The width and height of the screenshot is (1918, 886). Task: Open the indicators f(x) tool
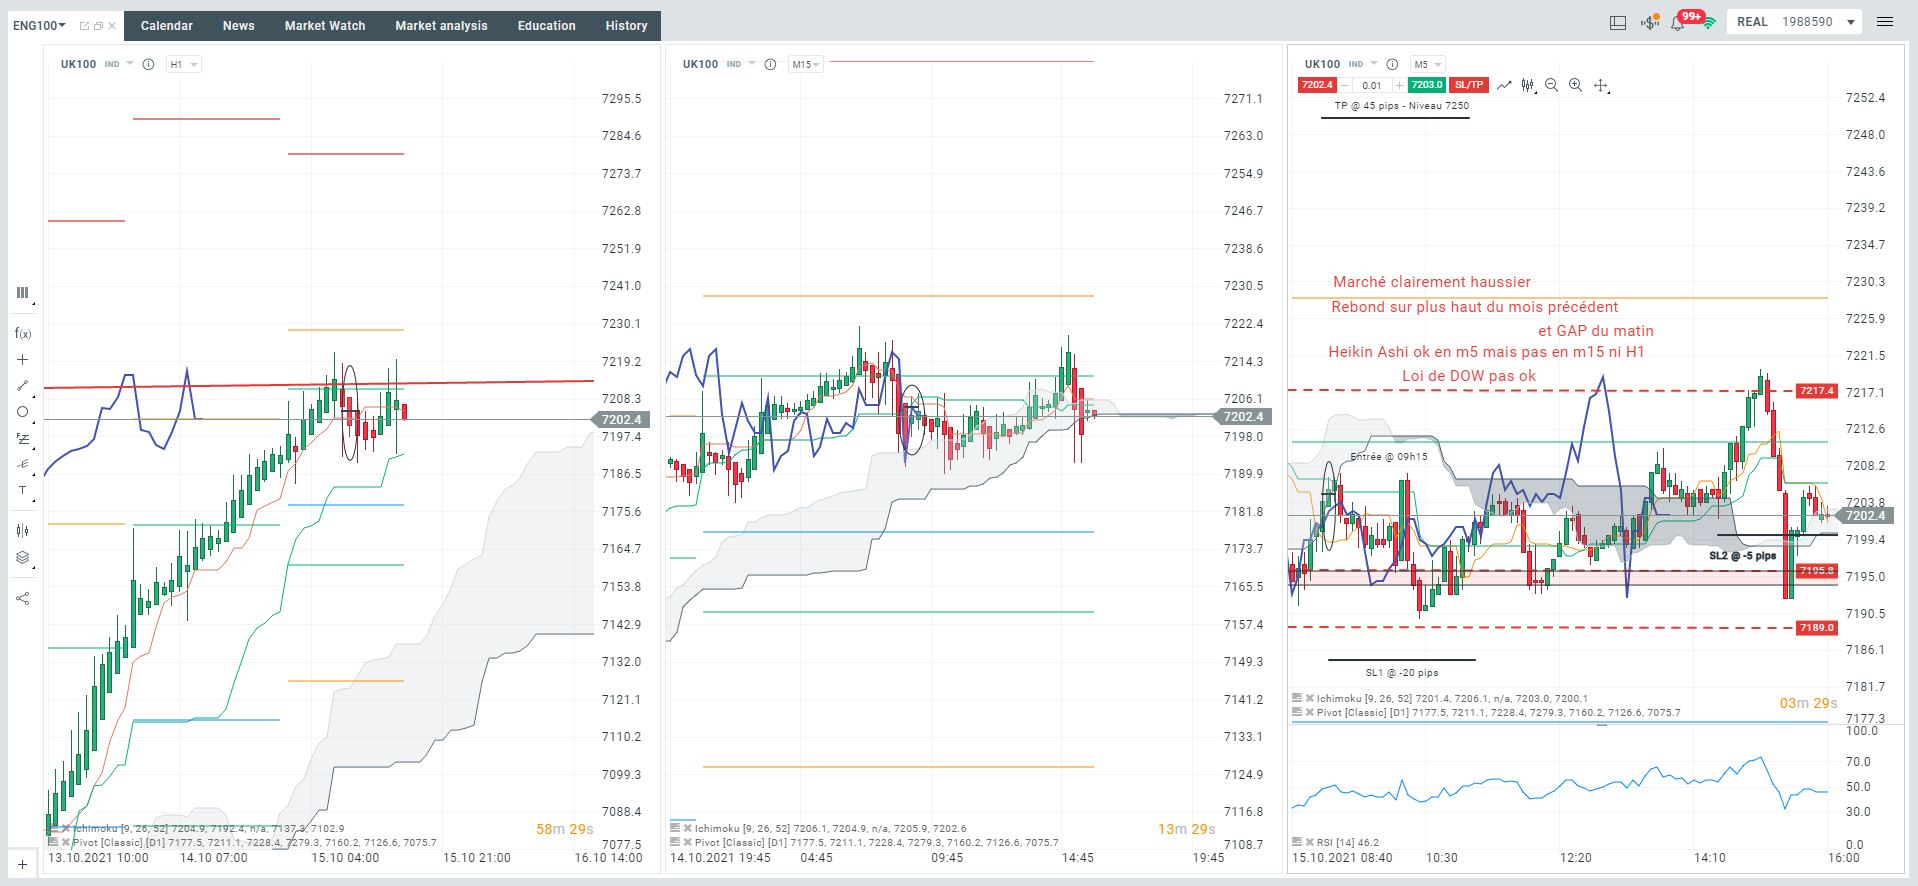[x=22, y=334]
